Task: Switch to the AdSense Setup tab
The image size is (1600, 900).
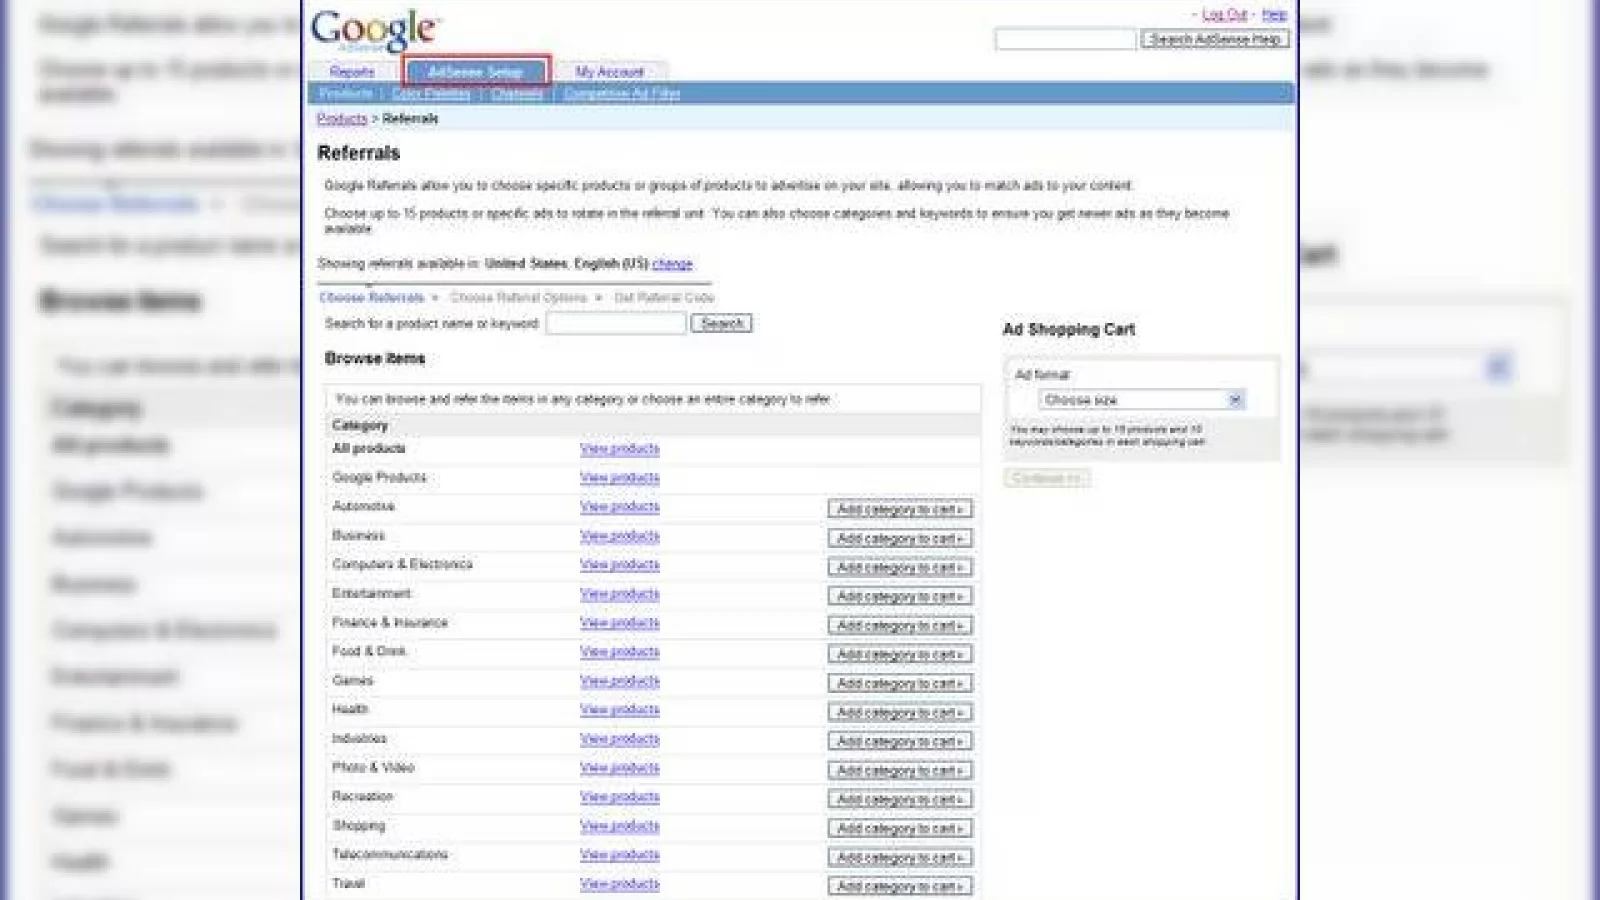Action: coord(476,71)
